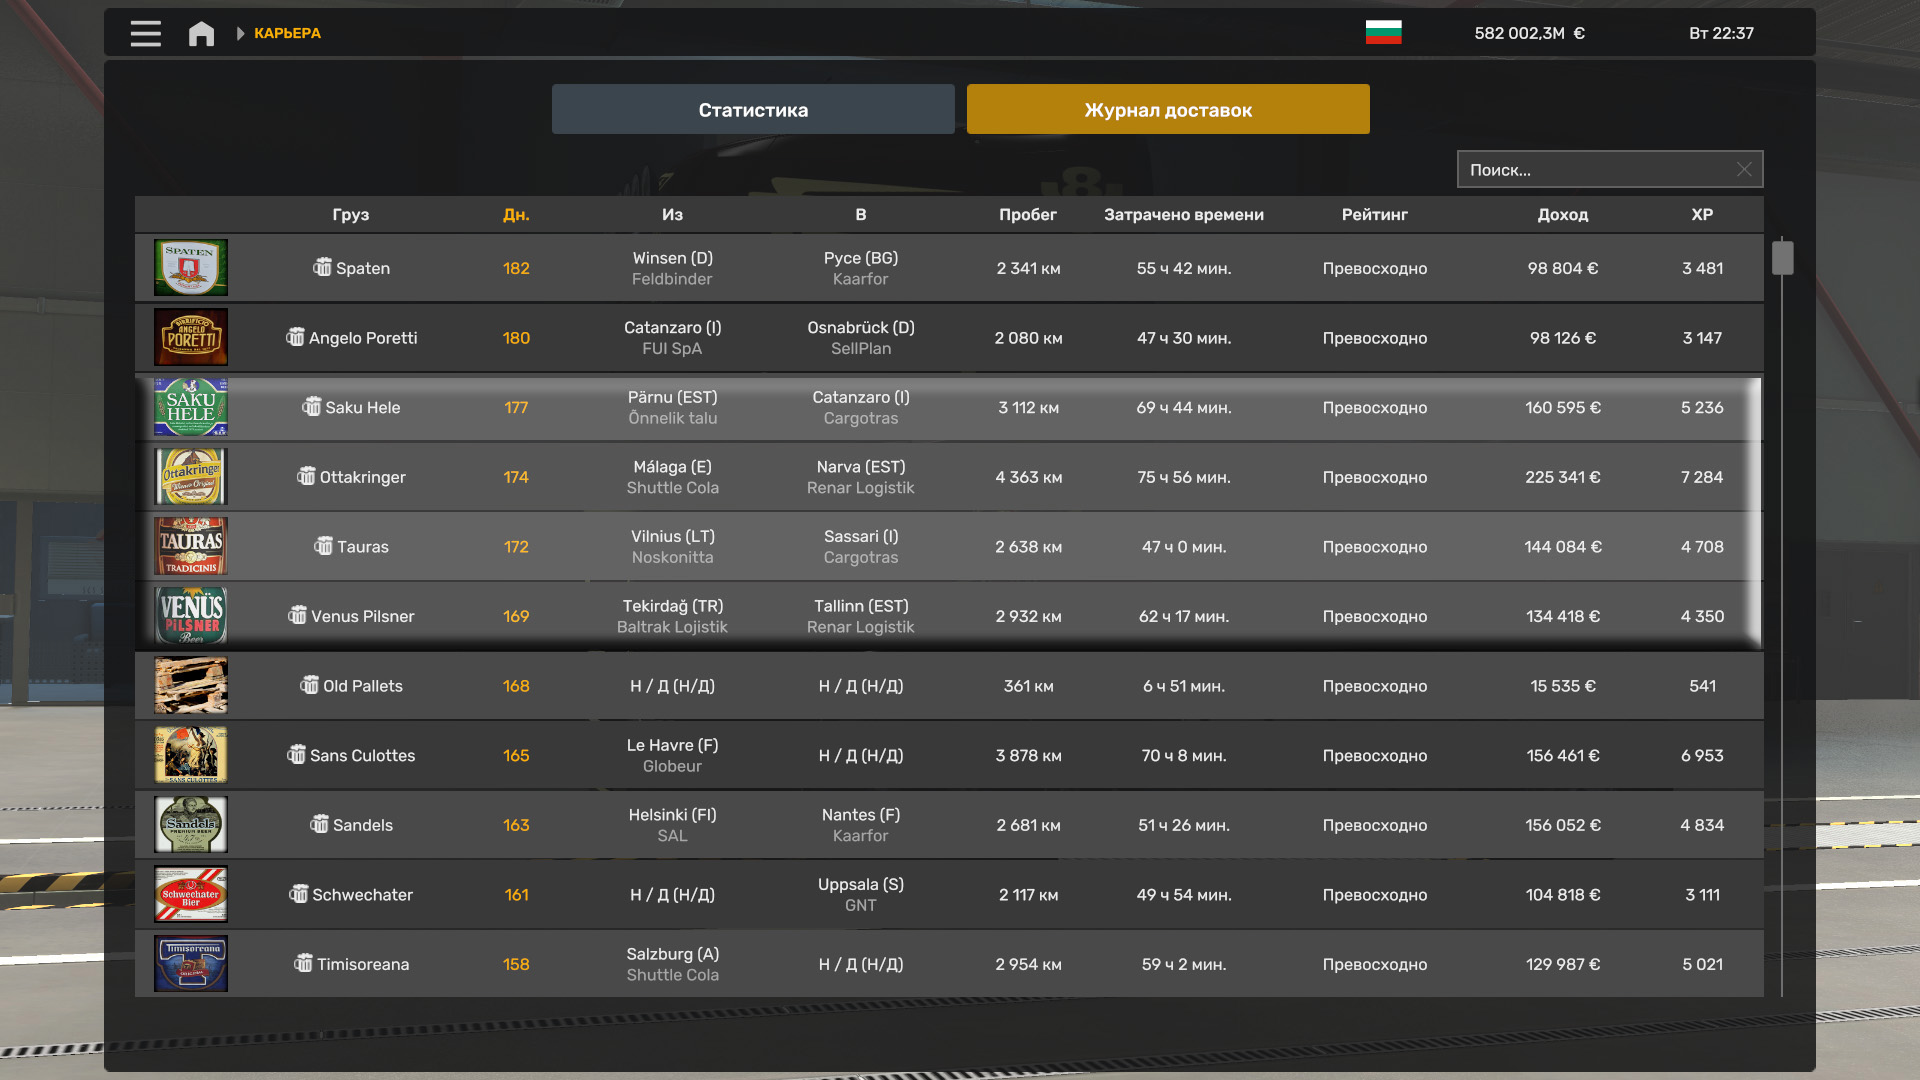Click the Spaten cargo thumbnail
Image resolution: width=1920 pixels, height=1080 pixels.
tap(191, 267)
